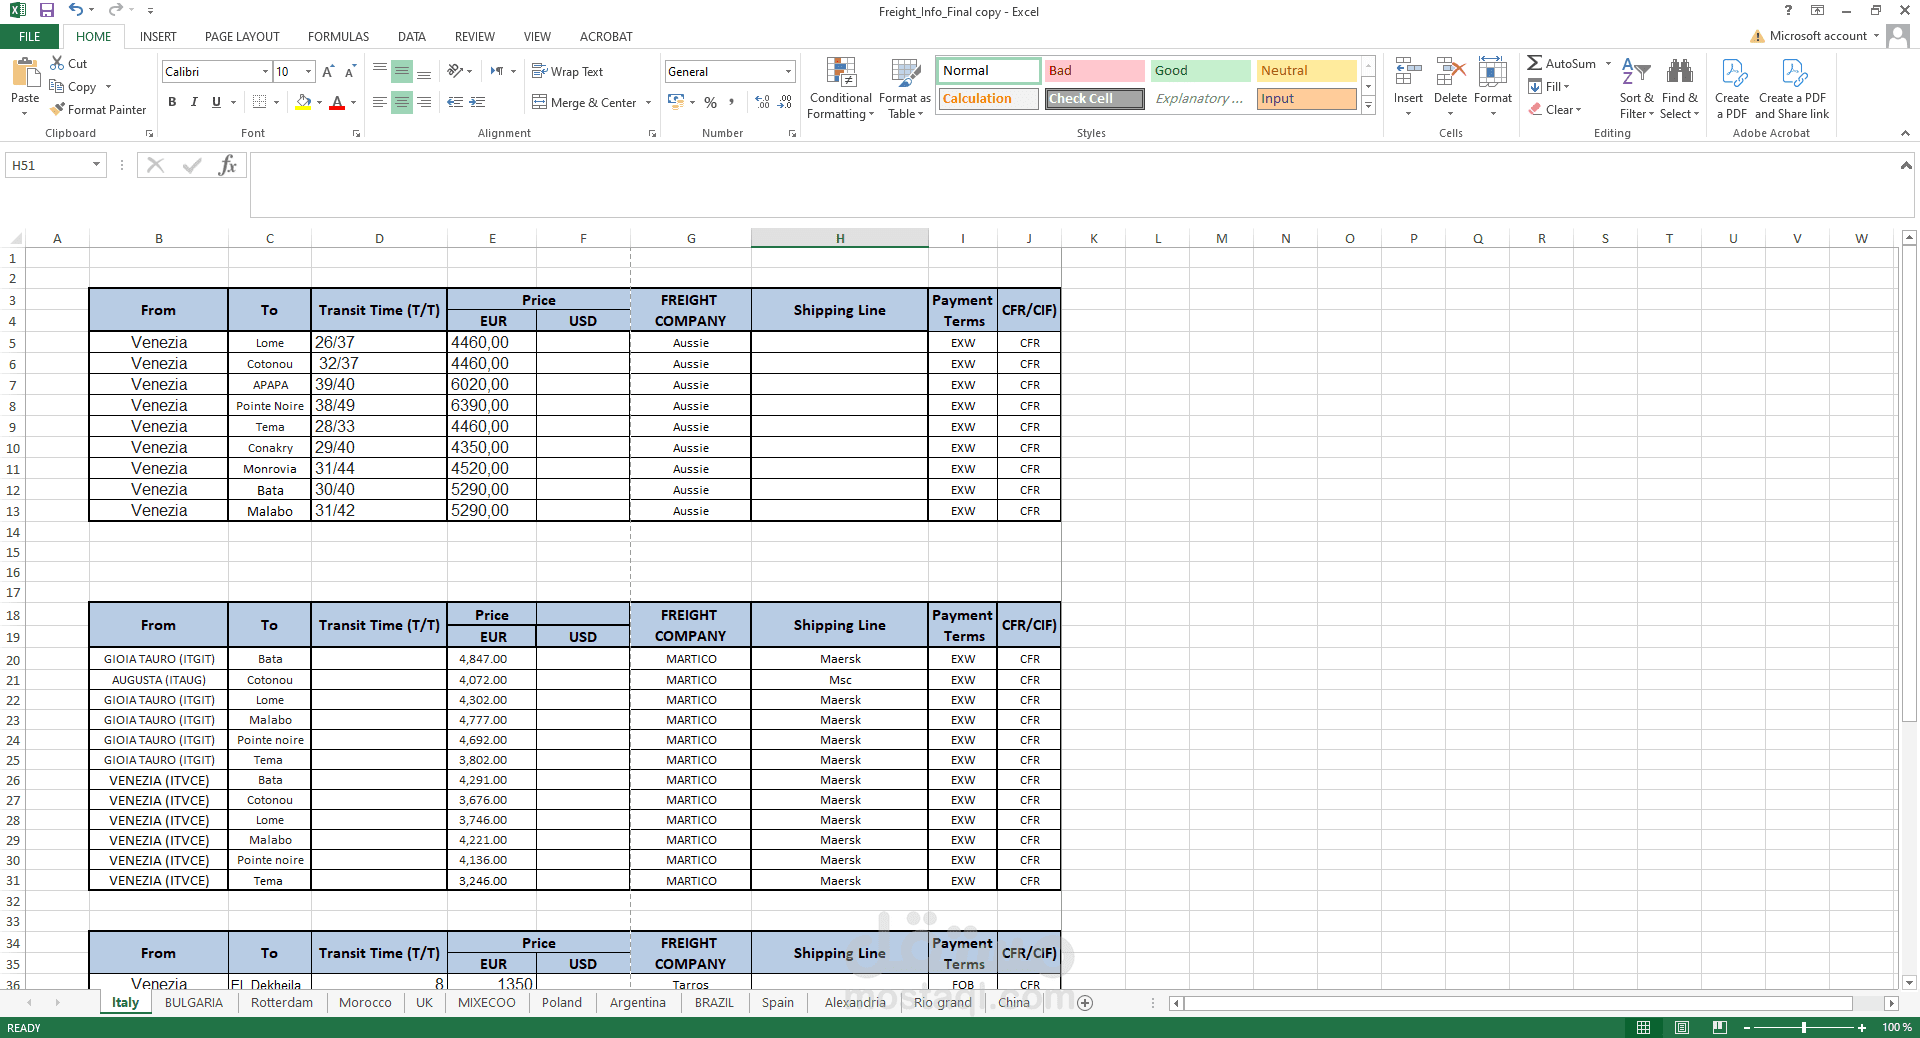Increase font size with grow font icon
The height and width of the screenshot is (1038, 1920).
(328, 71)
